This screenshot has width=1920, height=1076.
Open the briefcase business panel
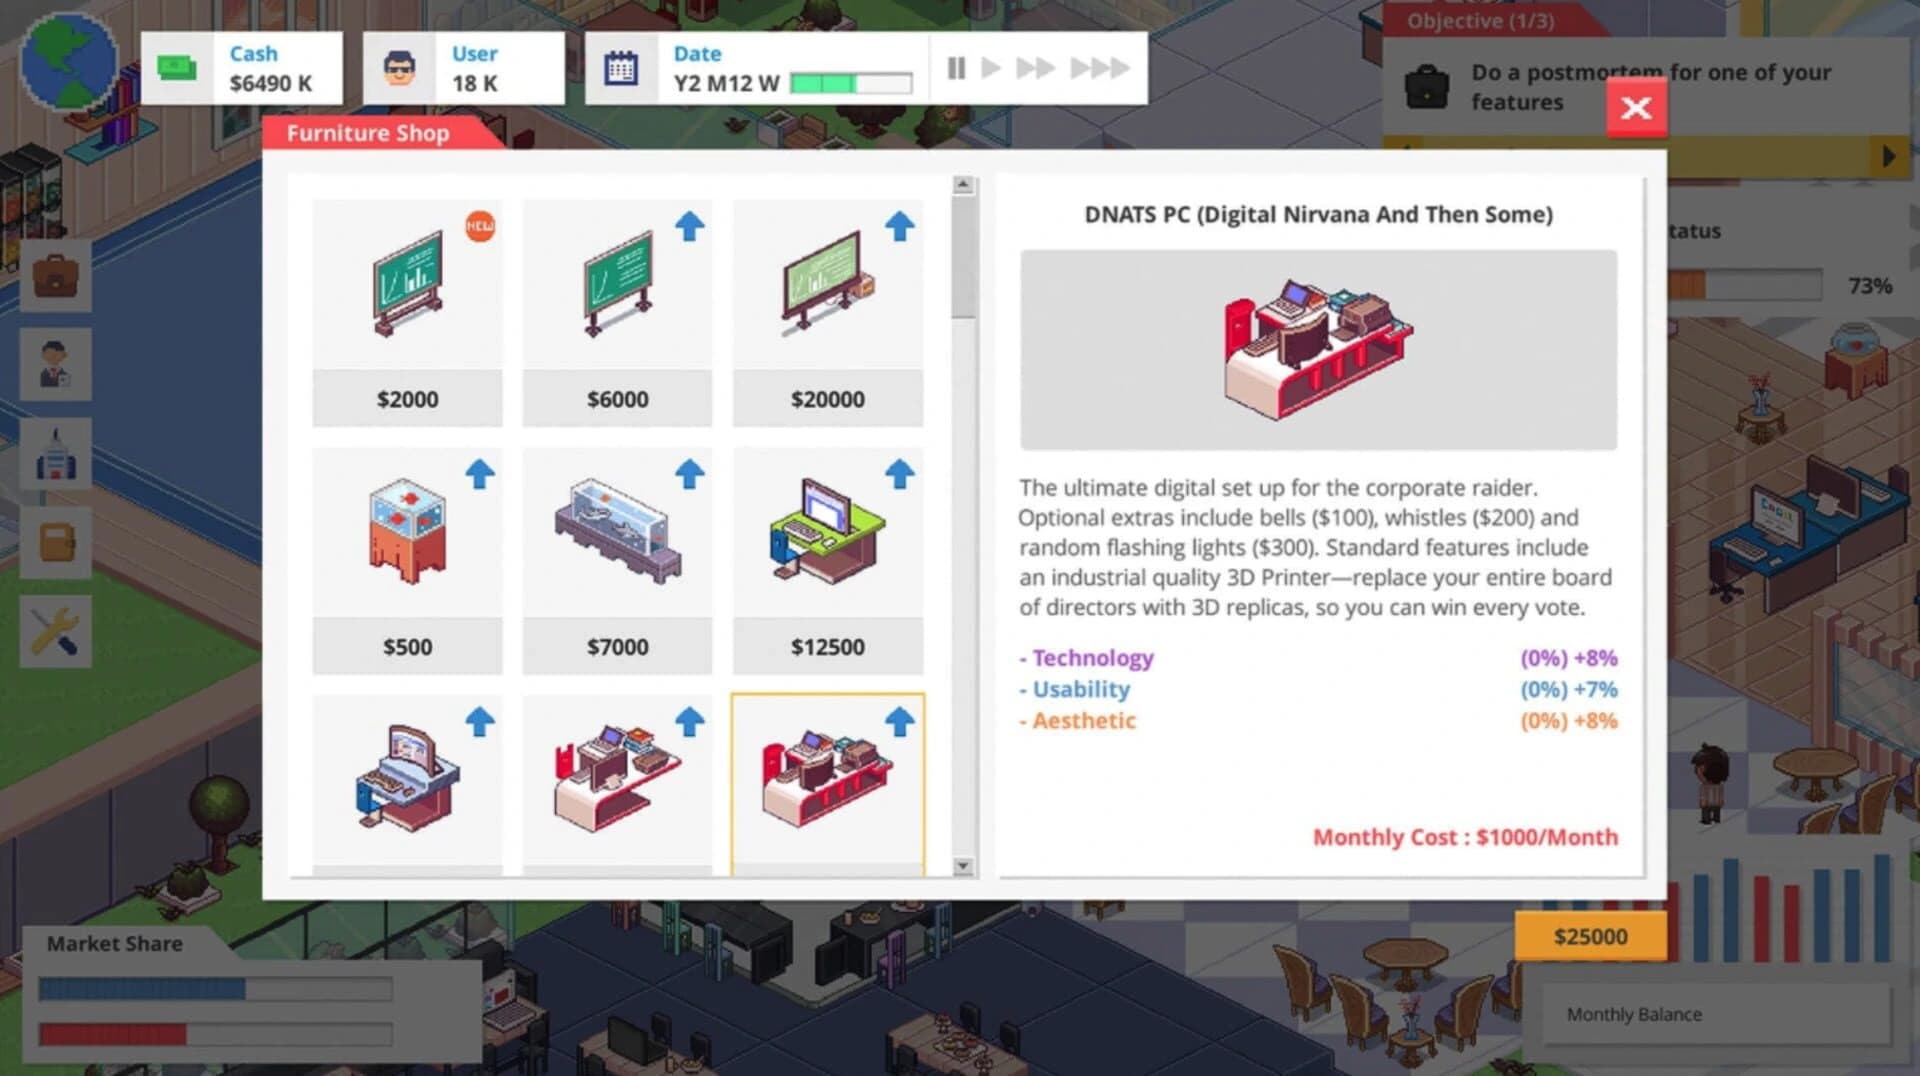coord(56,278)
